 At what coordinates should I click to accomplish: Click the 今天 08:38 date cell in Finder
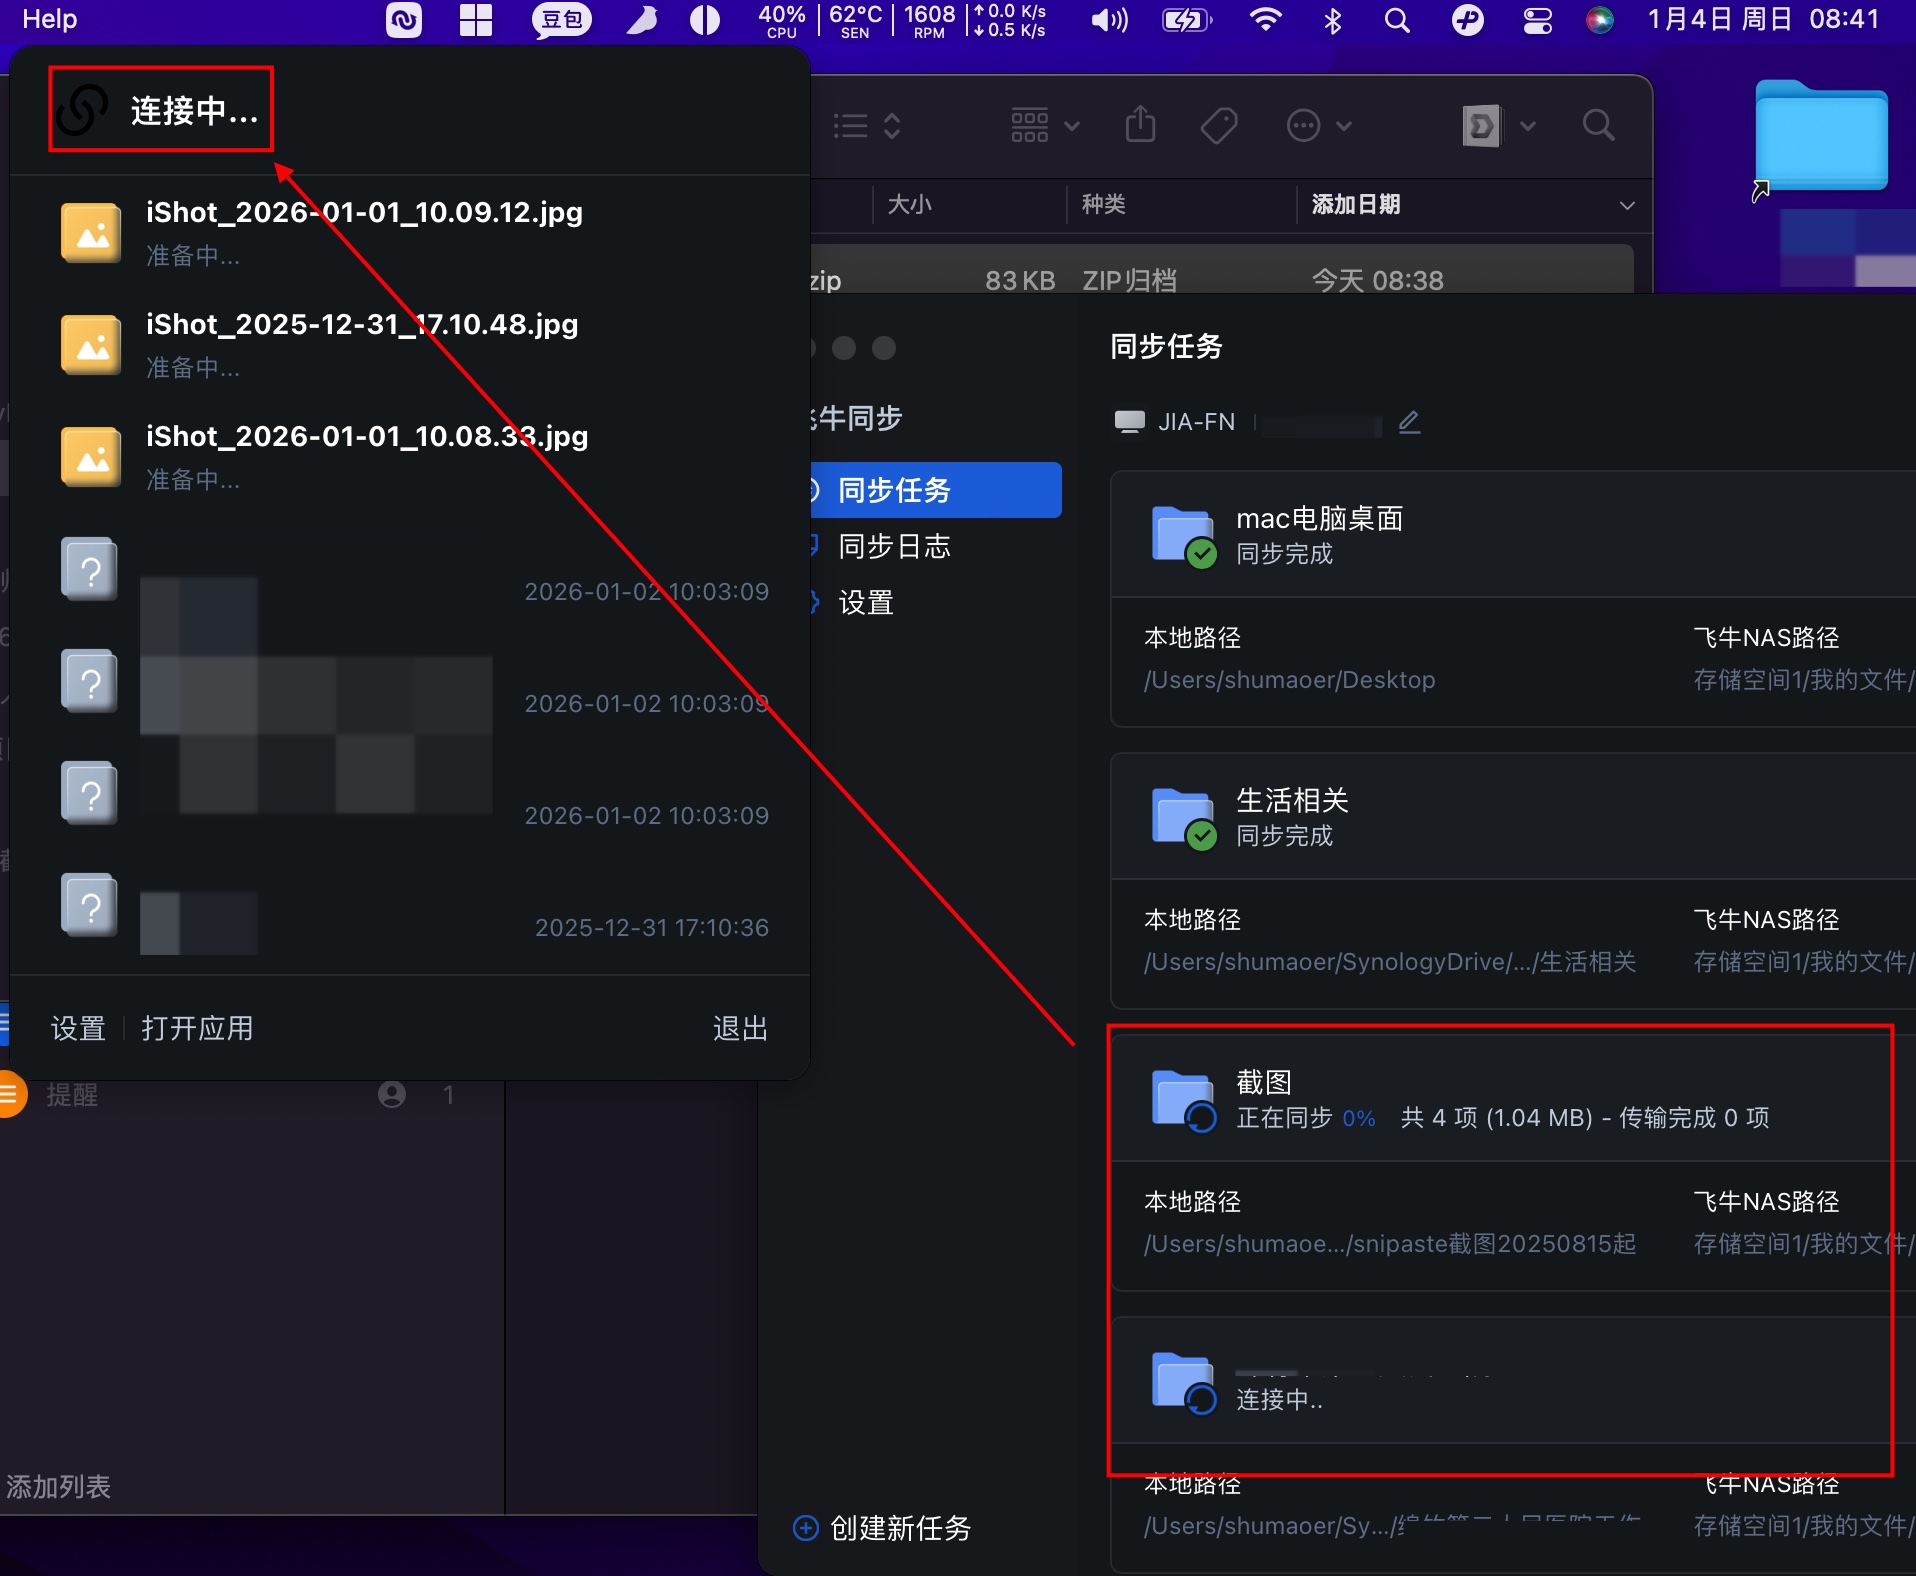click(x=1377, y=280)
